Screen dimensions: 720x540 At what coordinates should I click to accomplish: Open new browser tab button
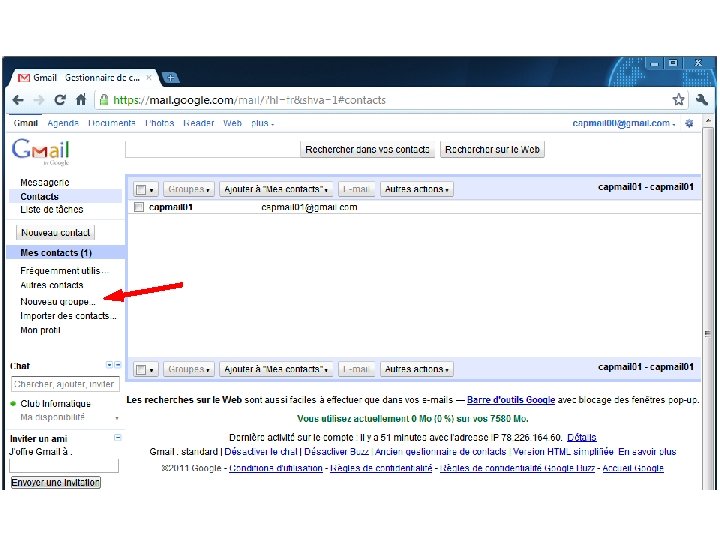170,78
